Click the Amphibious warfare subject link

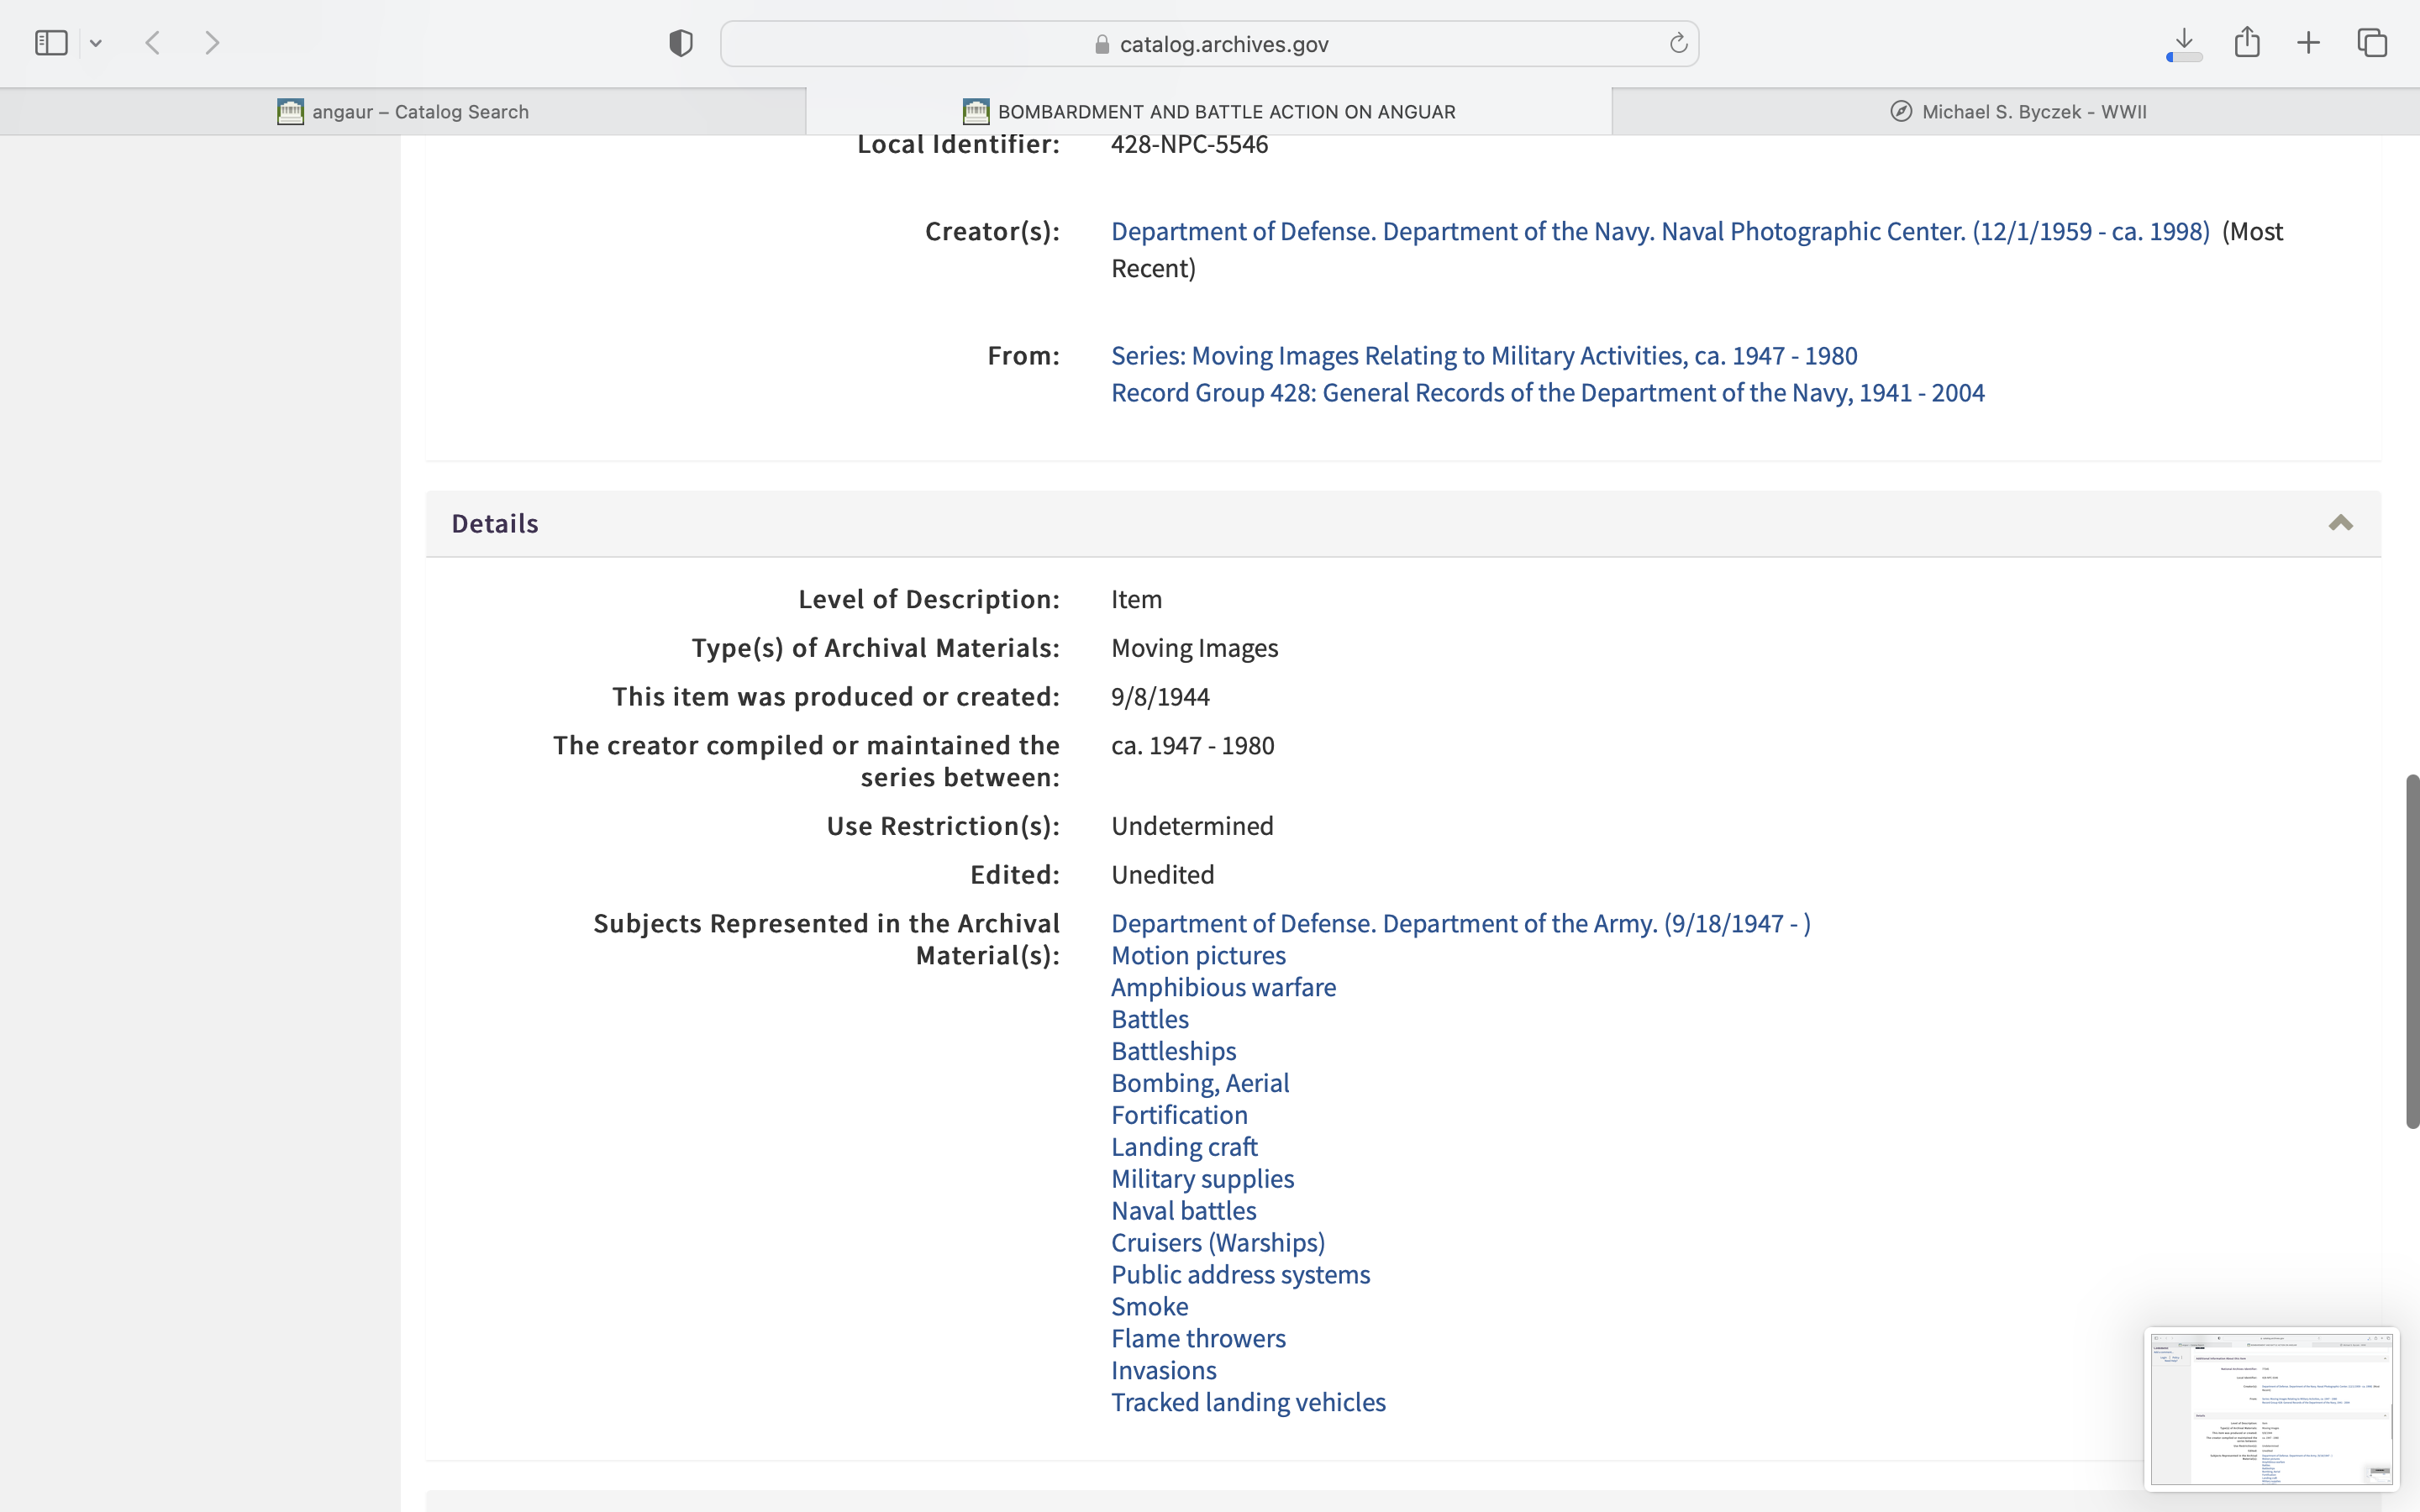(x=1222, y=987)
